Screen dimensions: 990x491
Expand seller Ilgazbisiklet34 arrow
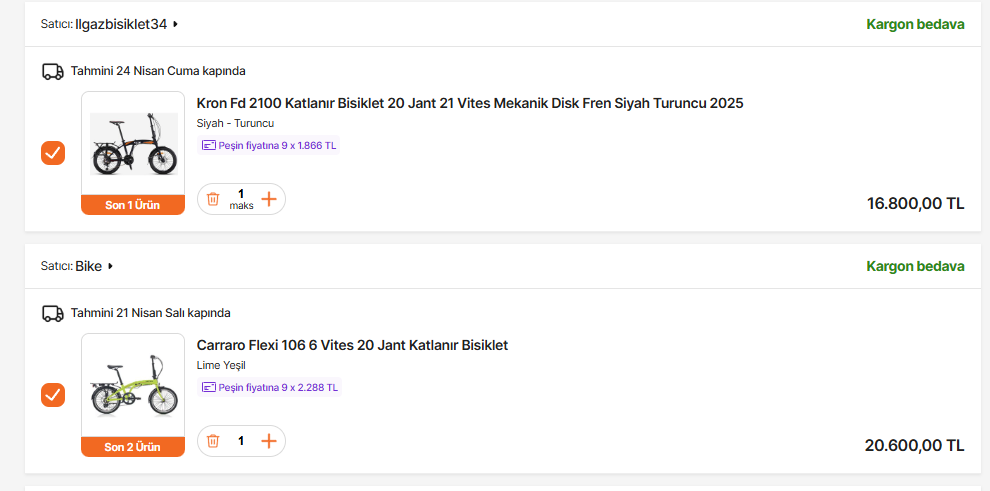tap(176, 24)
